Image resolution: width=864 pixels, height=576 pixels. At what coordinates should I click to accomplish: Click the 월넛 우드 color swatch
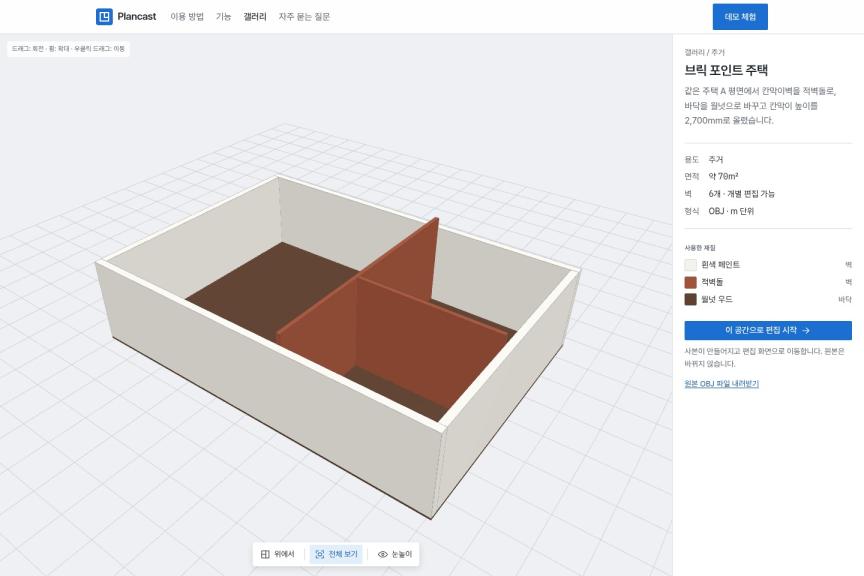pos(690,299)
